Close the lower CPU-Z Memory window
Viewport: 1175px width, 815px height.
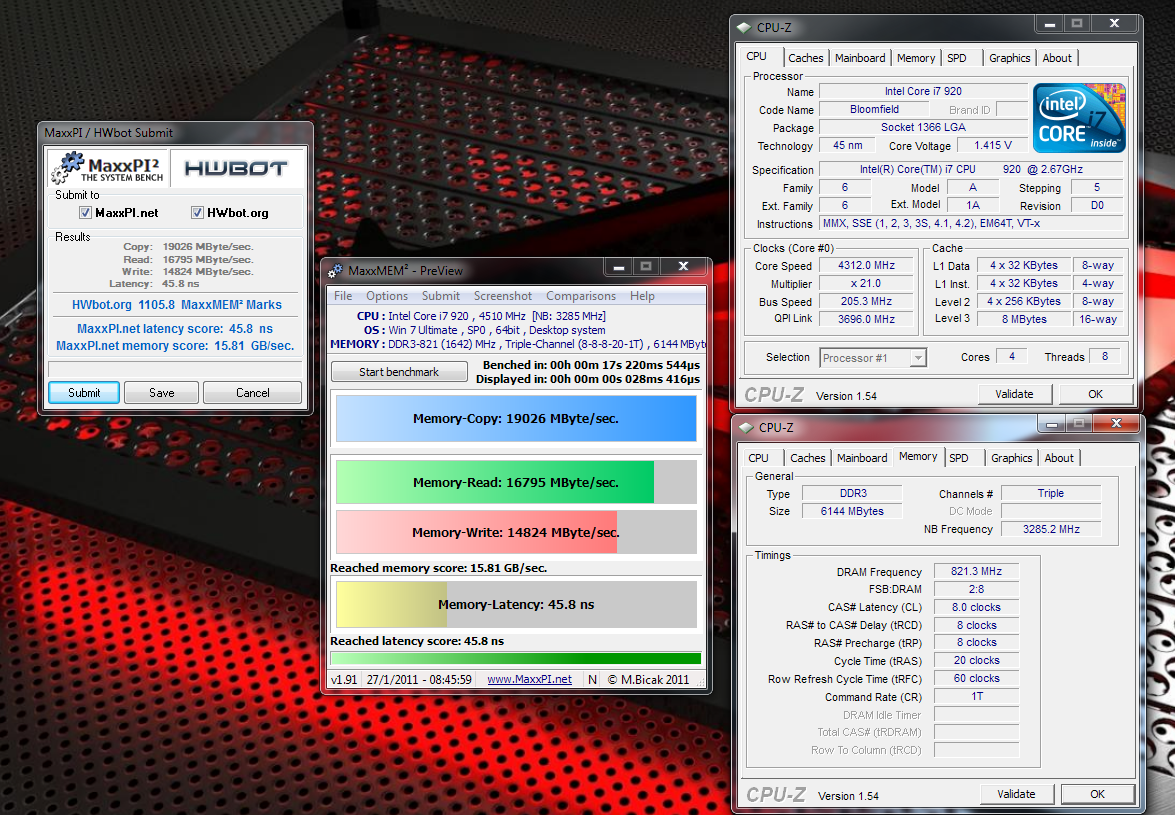point(1117,424)
